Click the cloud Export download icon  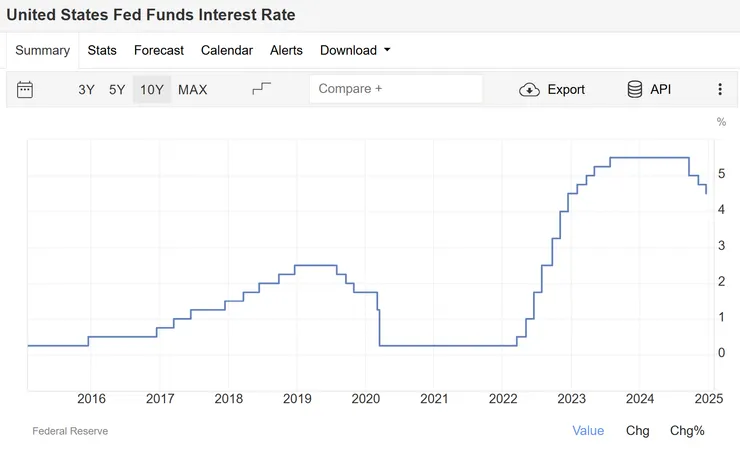click(x=529, y=90)
